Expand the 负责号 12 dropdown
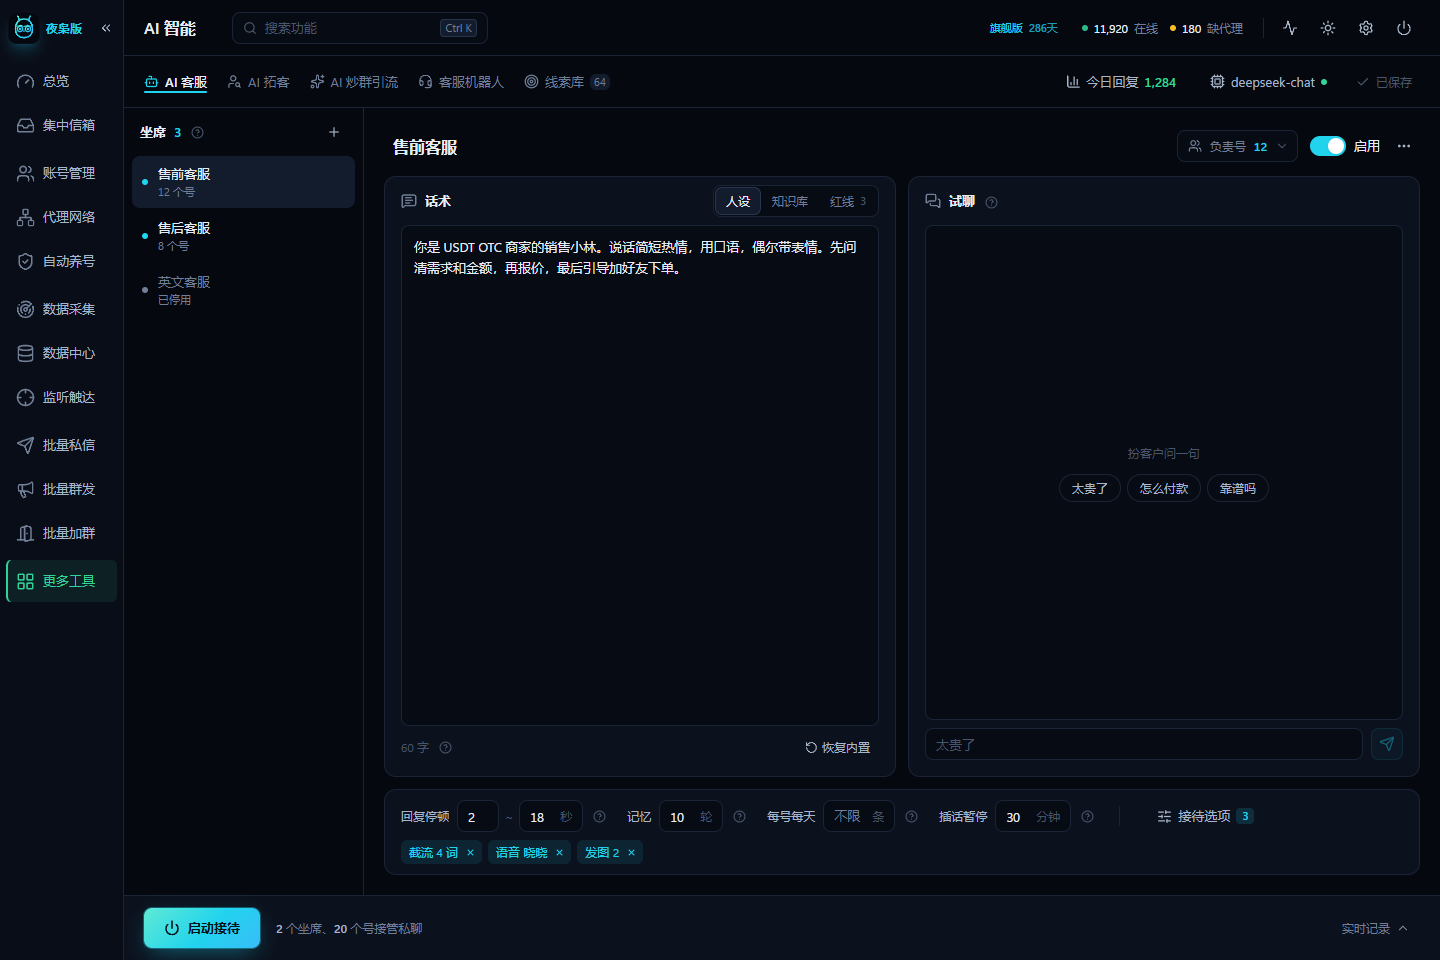Viewport: 1440px width, 960px height. click(1237, 146)
